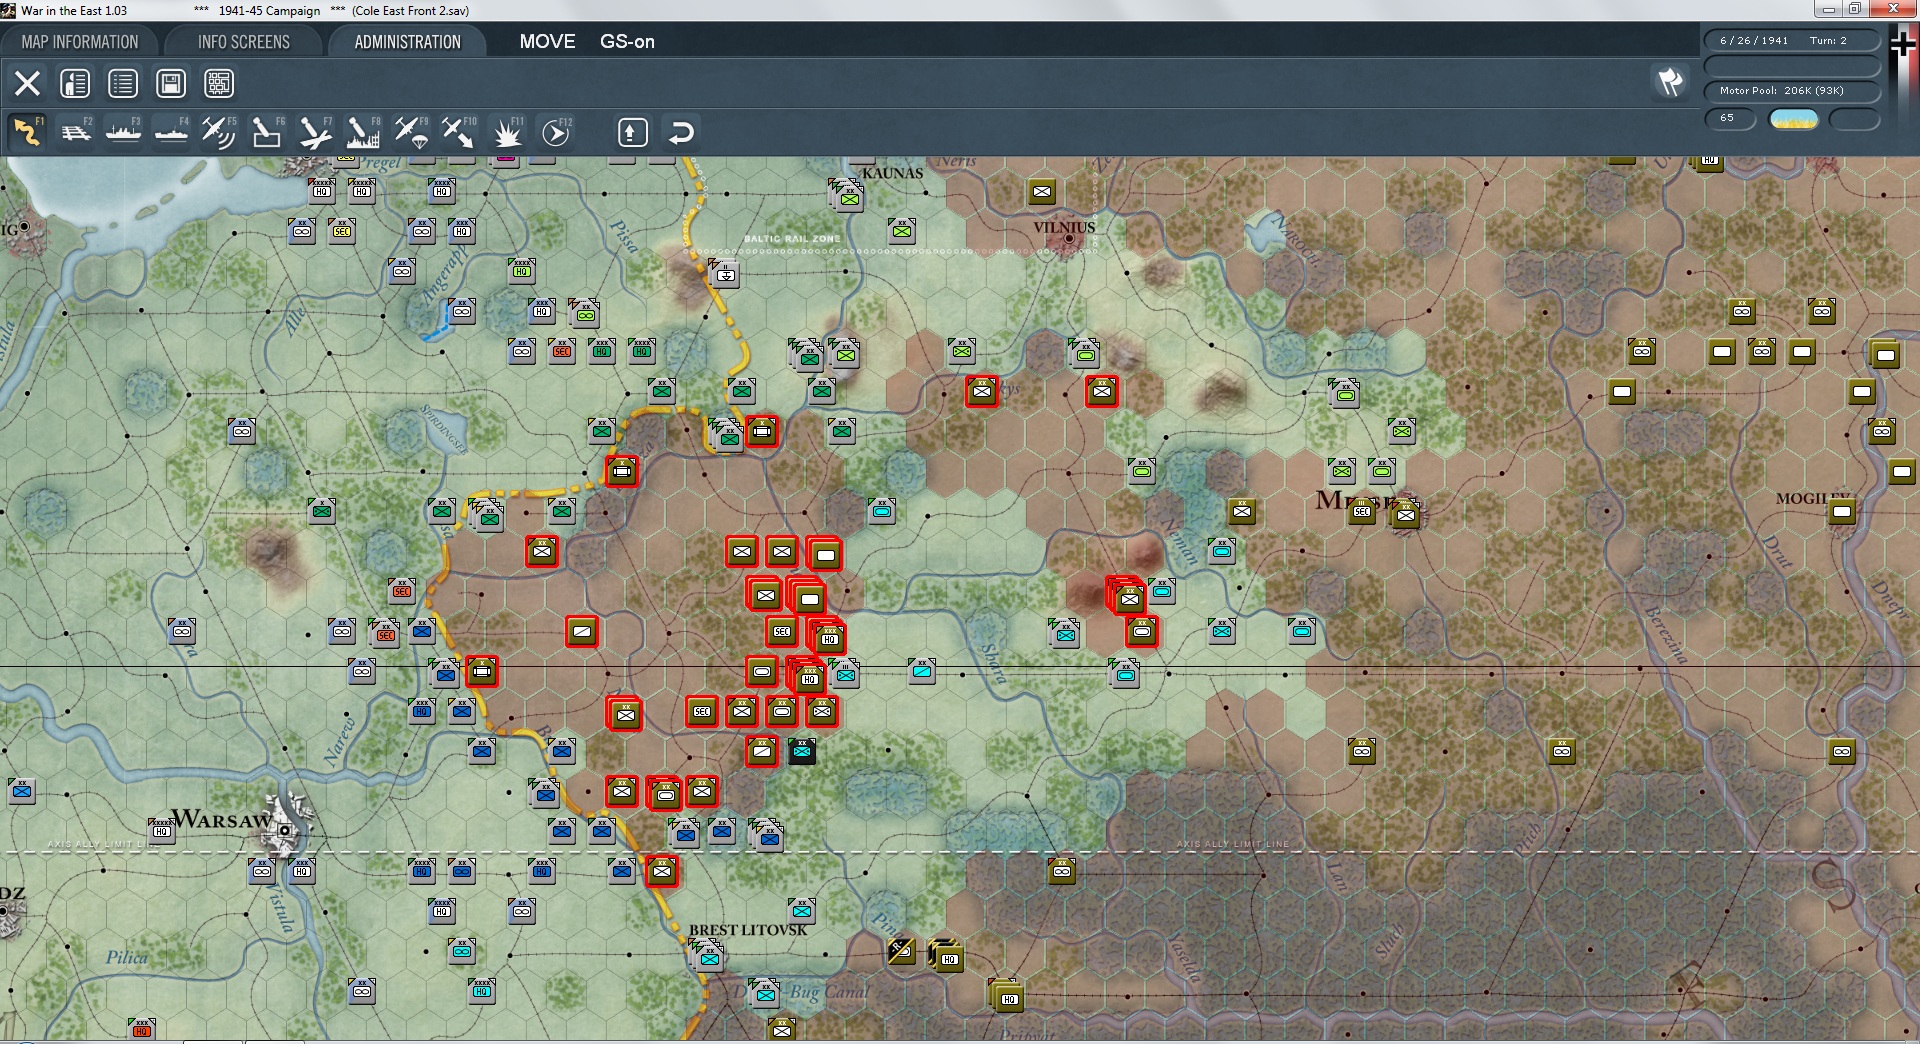Screen dimensions: 1920x1044
Task: Click the Warsaw city hex
Action: [286, 829]
